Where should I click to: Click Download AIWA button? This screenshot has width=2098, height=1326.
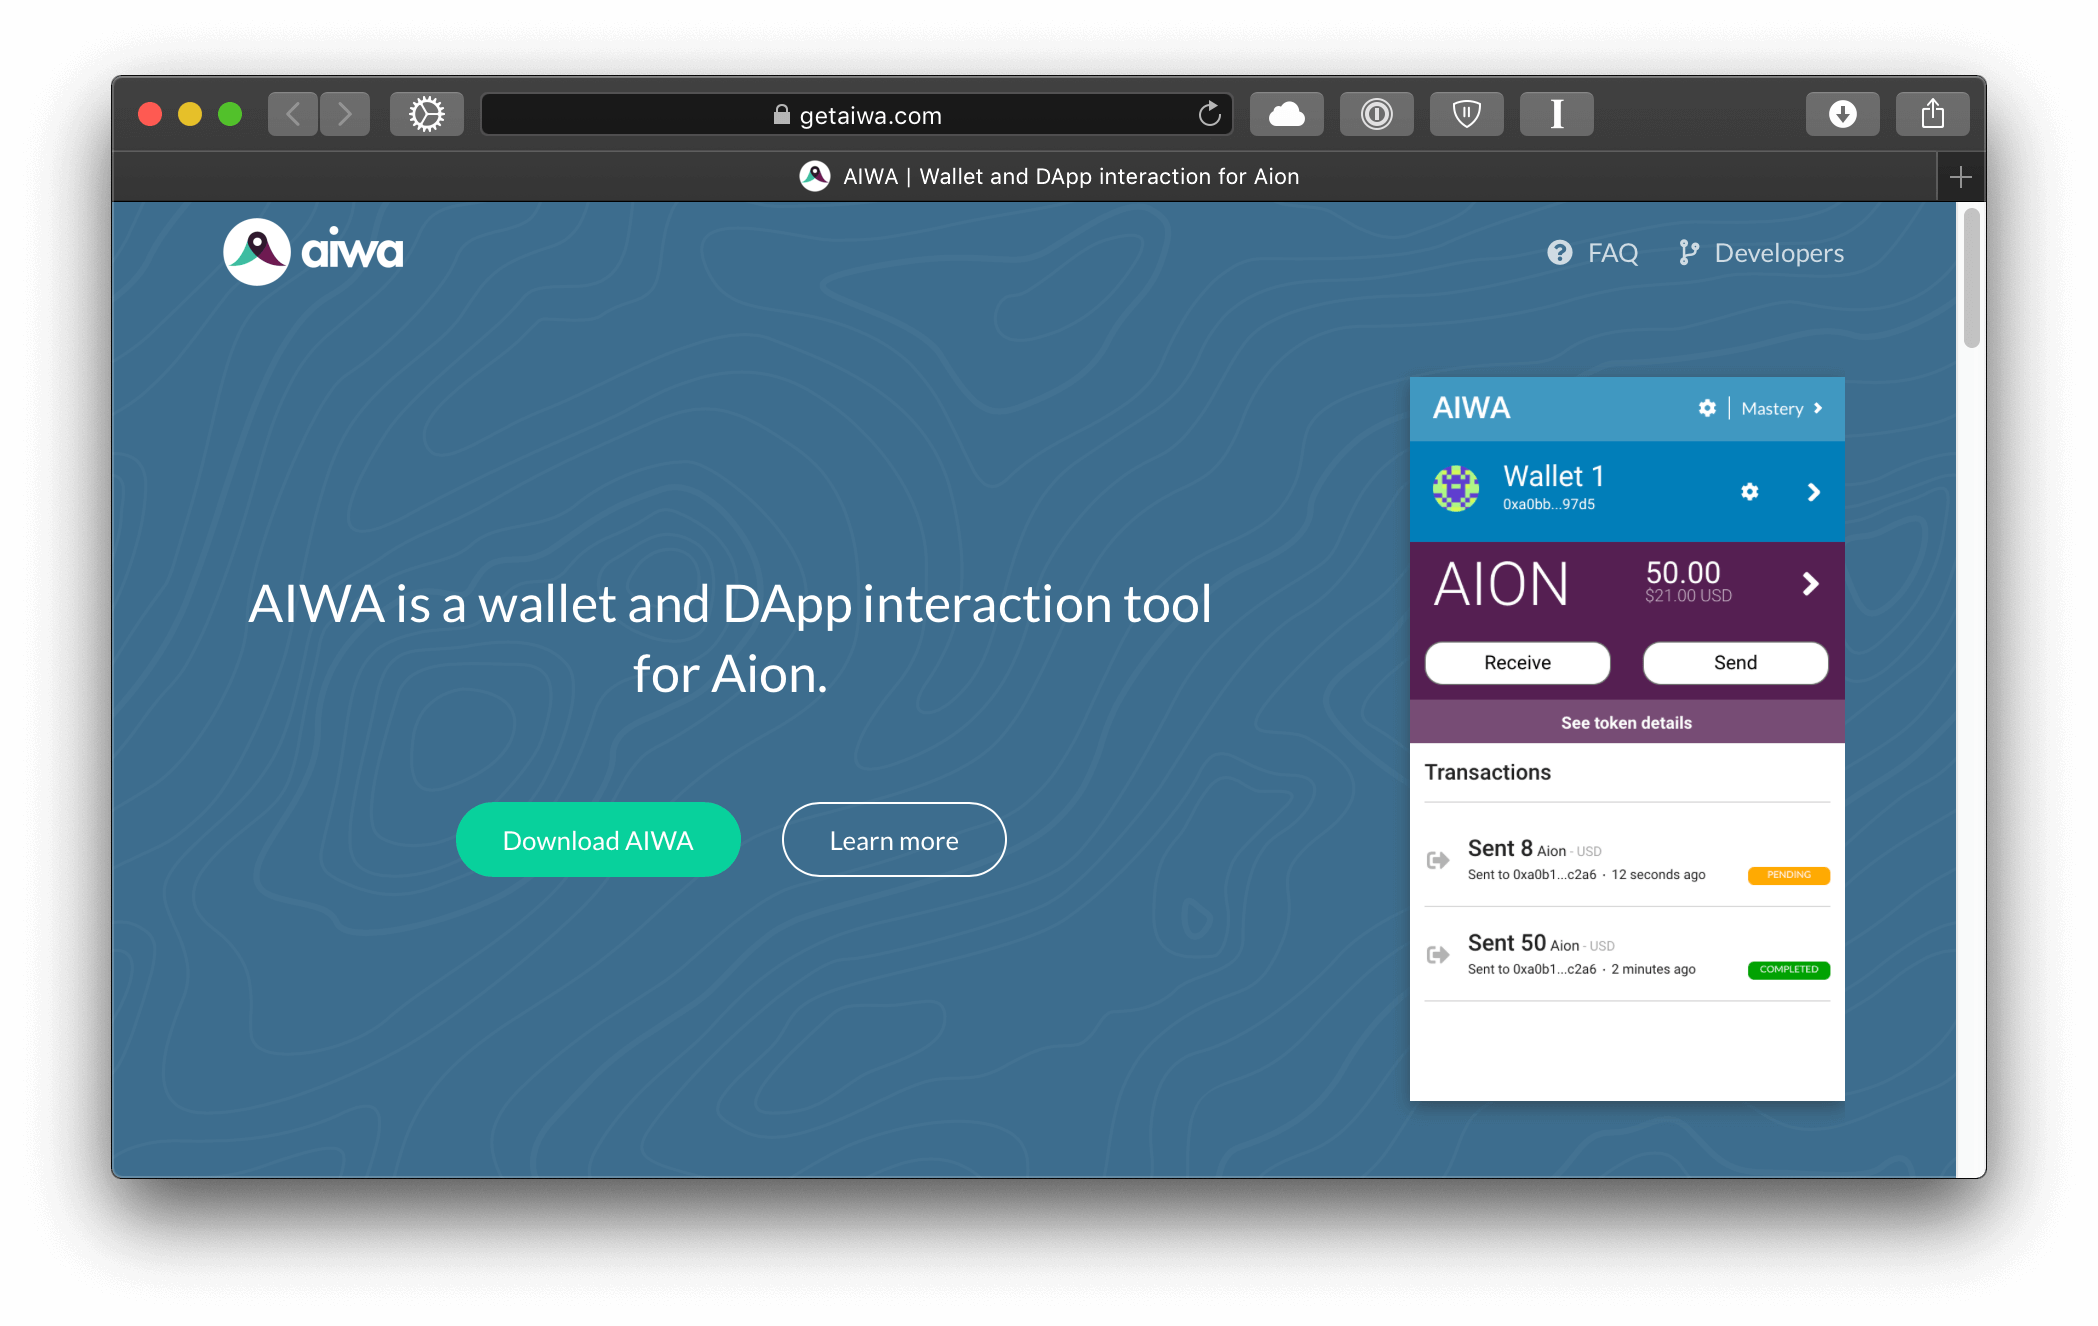(x=598, y=840)
